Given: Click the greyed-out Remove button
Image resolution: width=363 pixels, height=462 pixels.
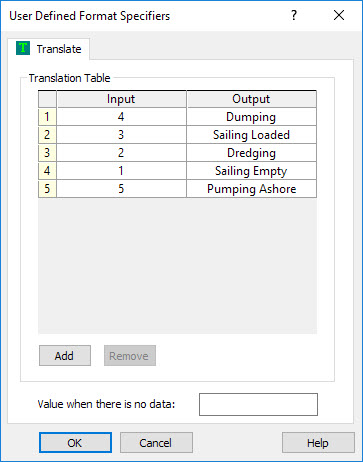Looking at the screenshot, I should click(x=130, y=356).
